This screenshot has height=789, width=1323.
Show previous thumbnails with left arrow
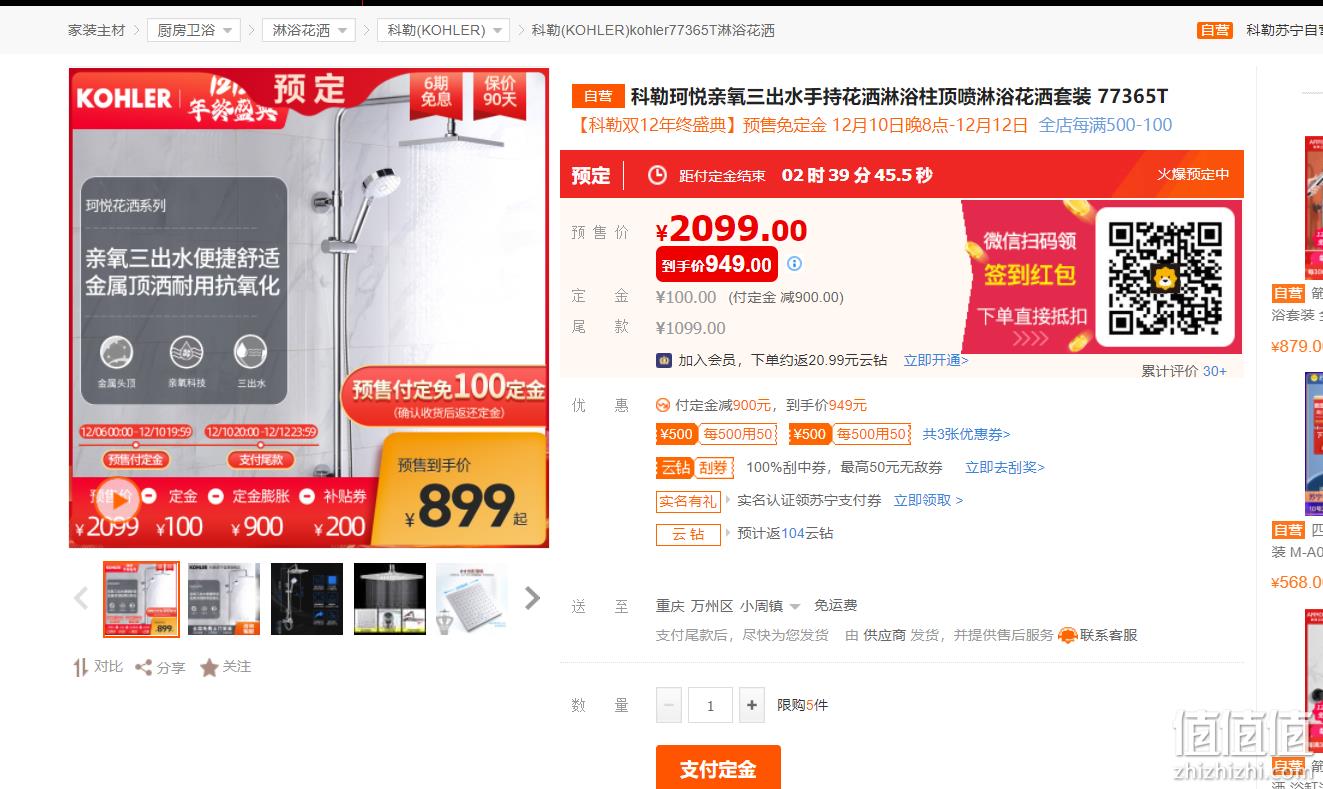click(81, 598)
